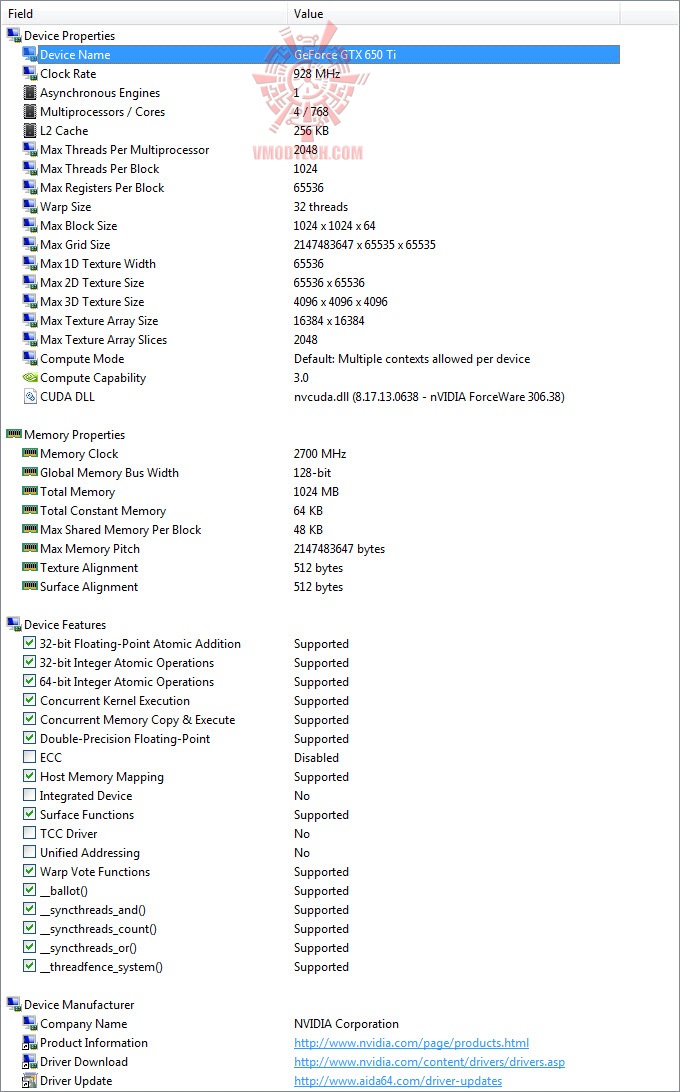Click the '1024 MB' total memory value
The width and height of the screenshot is (680, 1092).
pyautogui.click(x=316, y=491)
